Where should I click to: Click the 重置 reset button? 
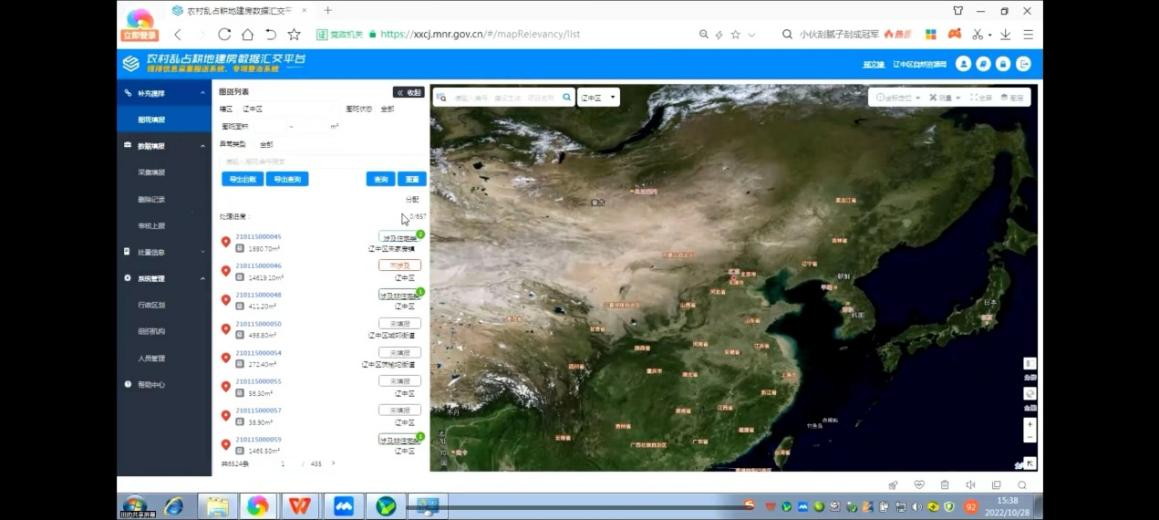[x=412, y=179]
